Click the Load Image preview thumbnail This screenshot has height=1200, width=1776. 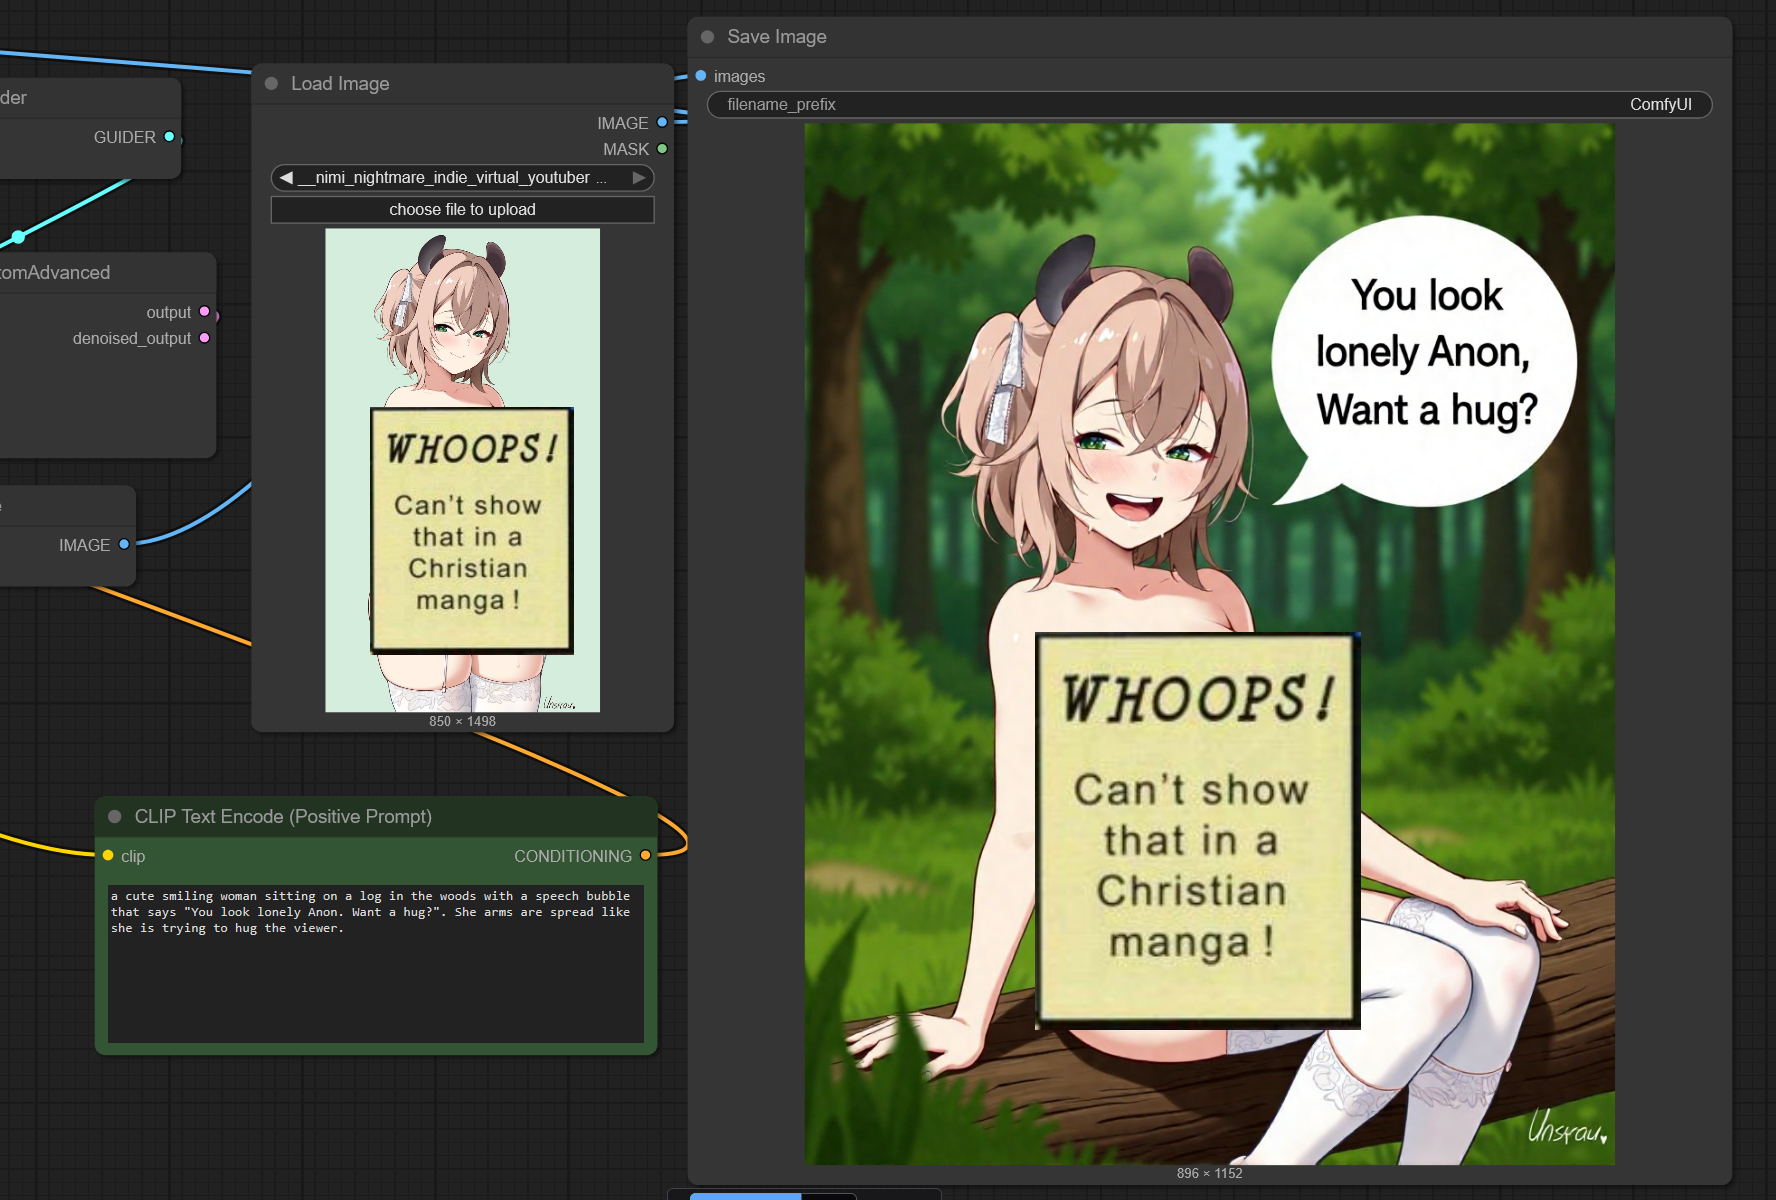coord(462,470)
